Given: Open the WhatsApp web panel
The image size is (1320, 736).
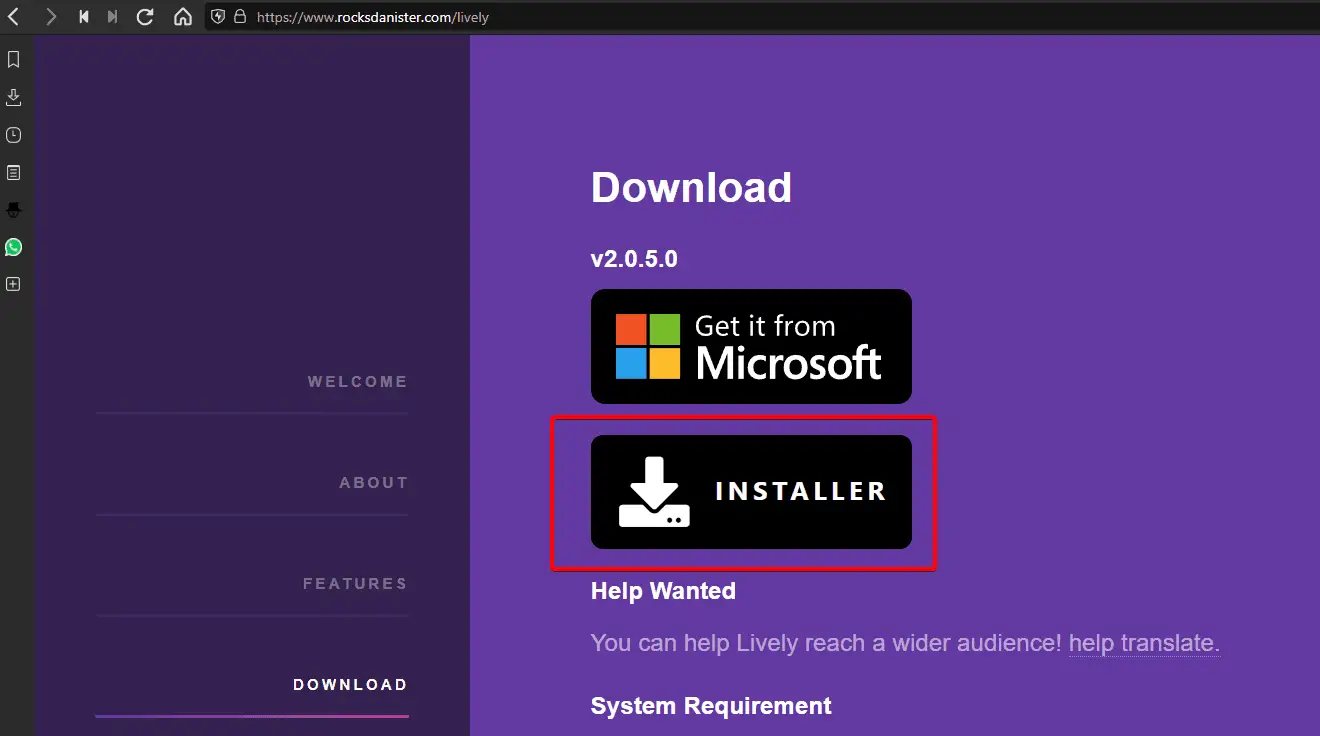Looking at the screenshot, I should coord(13,247).
